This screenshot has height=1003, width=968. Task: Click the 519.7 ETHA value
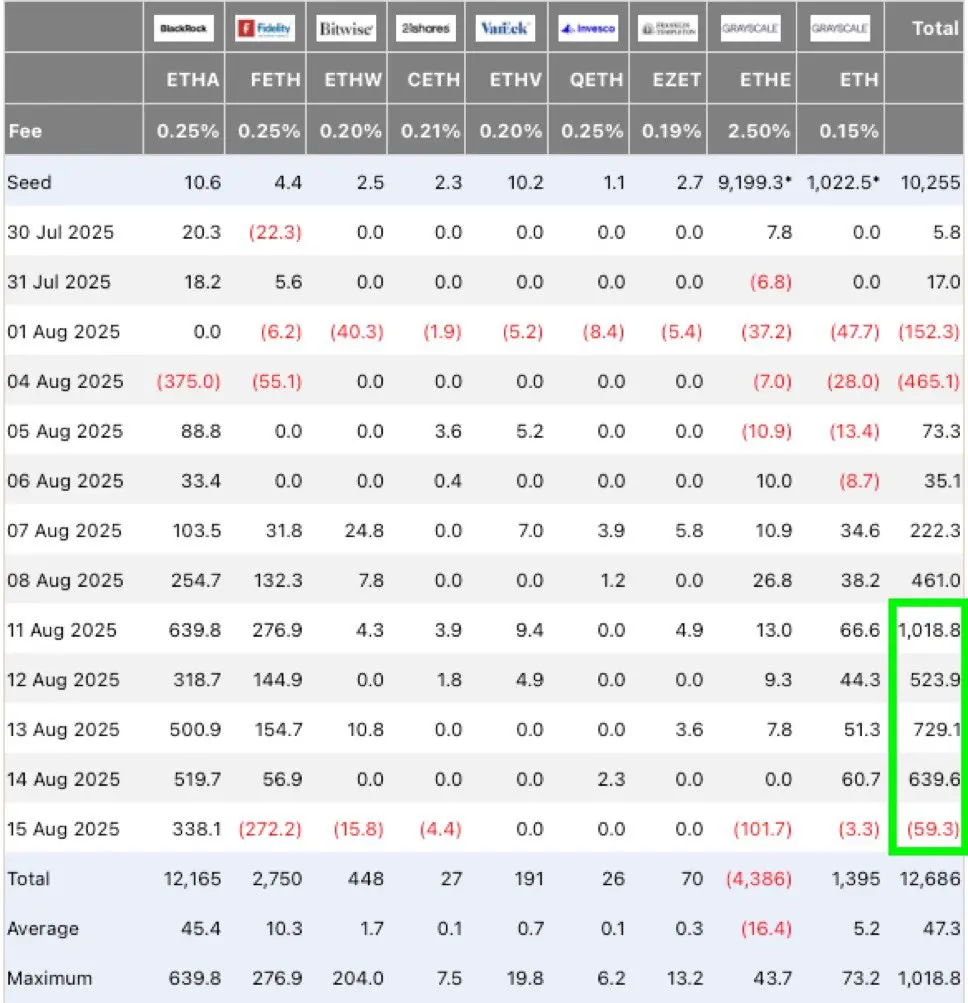click(198, 779)
